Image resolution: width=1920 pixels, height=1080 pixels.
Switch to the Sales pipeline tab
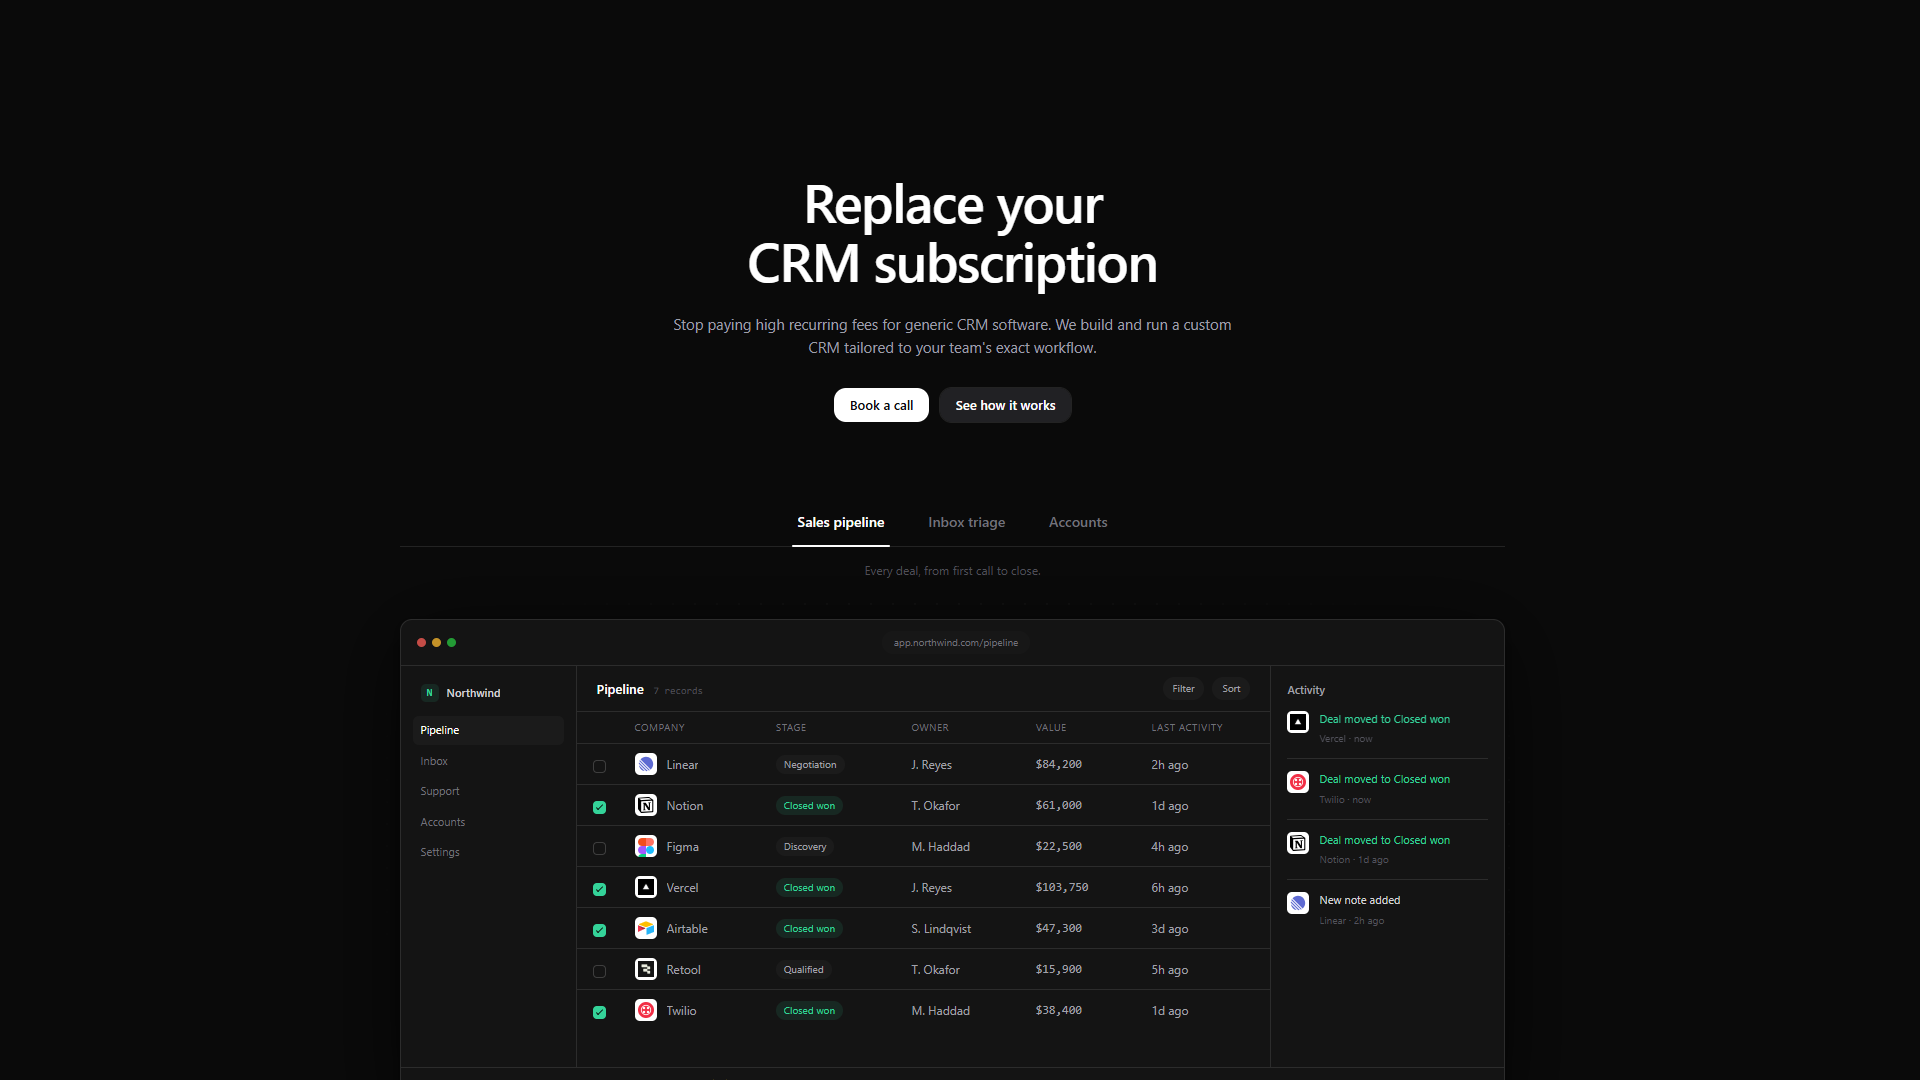tap(841, 523)
